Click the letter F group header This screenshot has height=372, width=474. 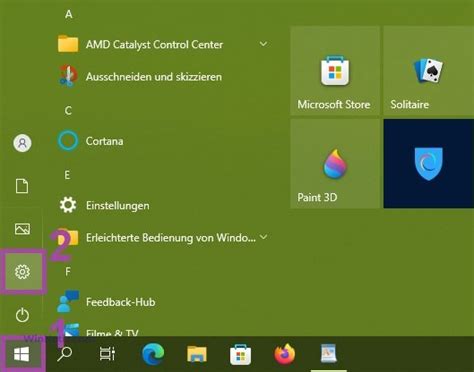click(x=68, y=272)
